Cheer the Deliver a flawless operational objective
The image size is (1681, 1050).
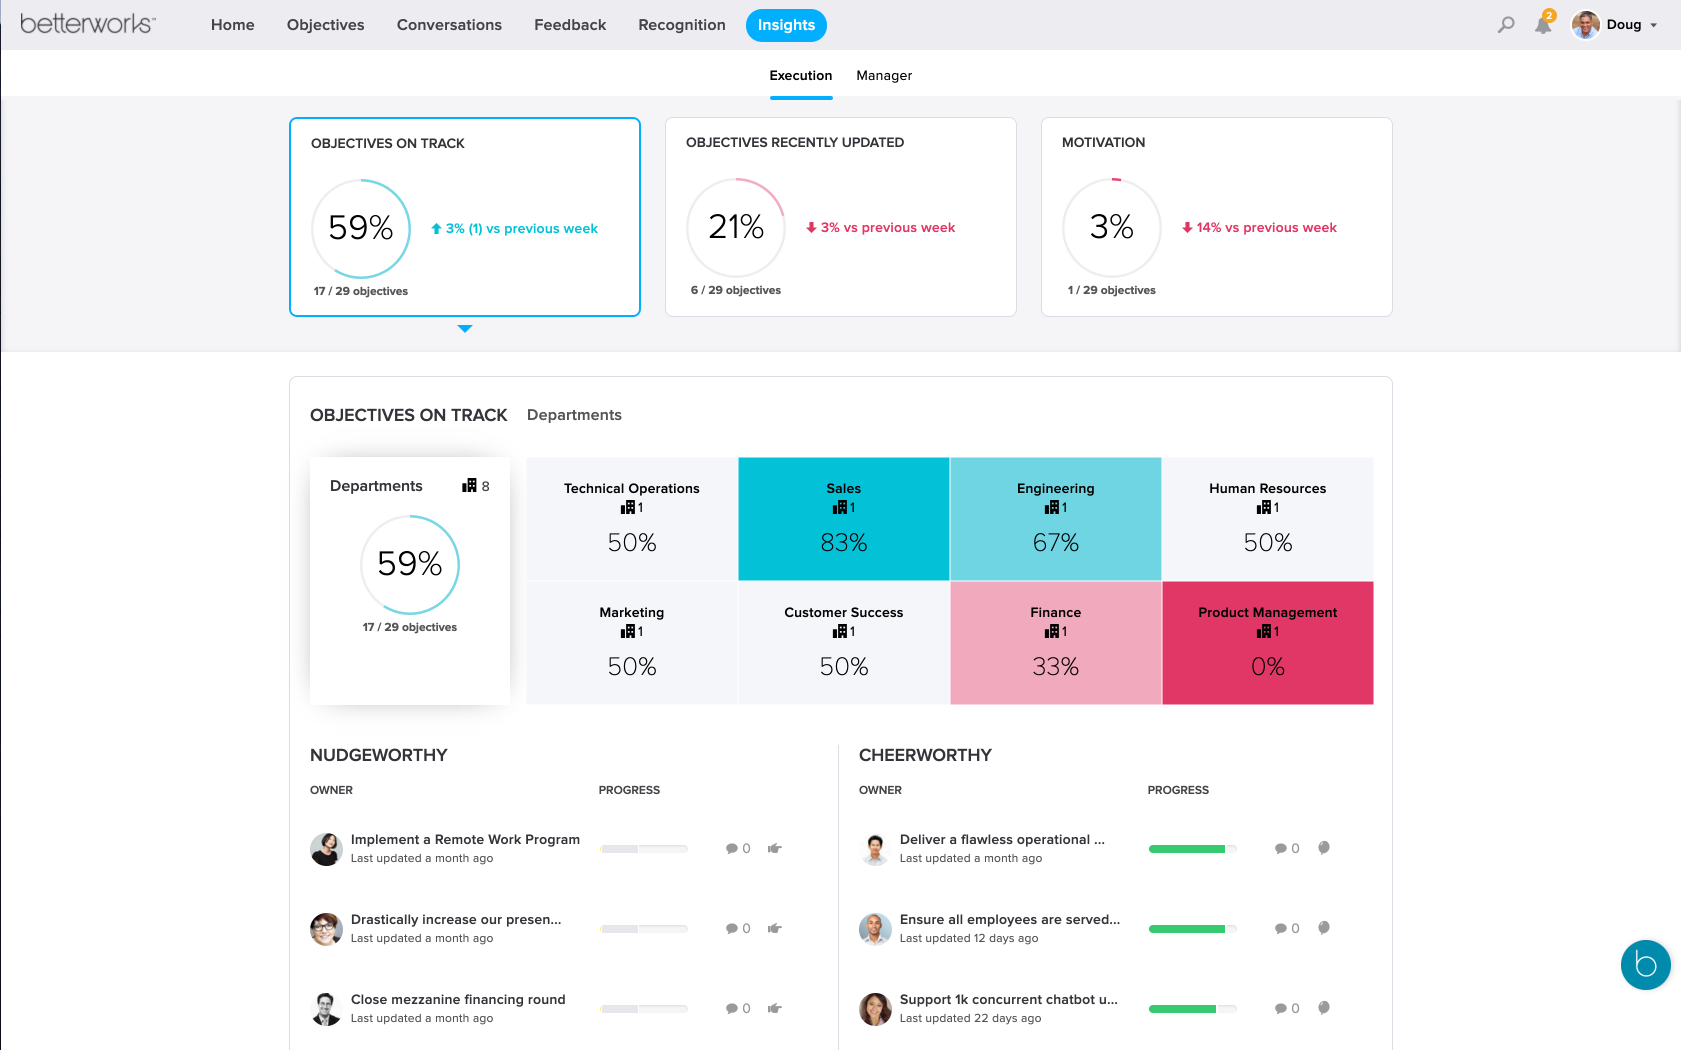pos(1324,848)
